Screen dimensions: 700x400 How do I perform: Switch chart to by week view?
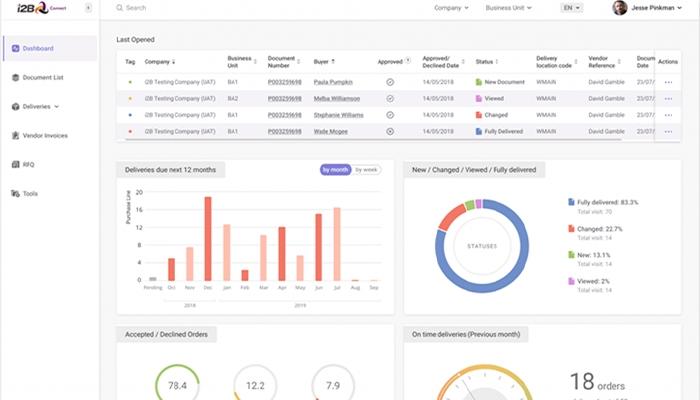(366, 170)
